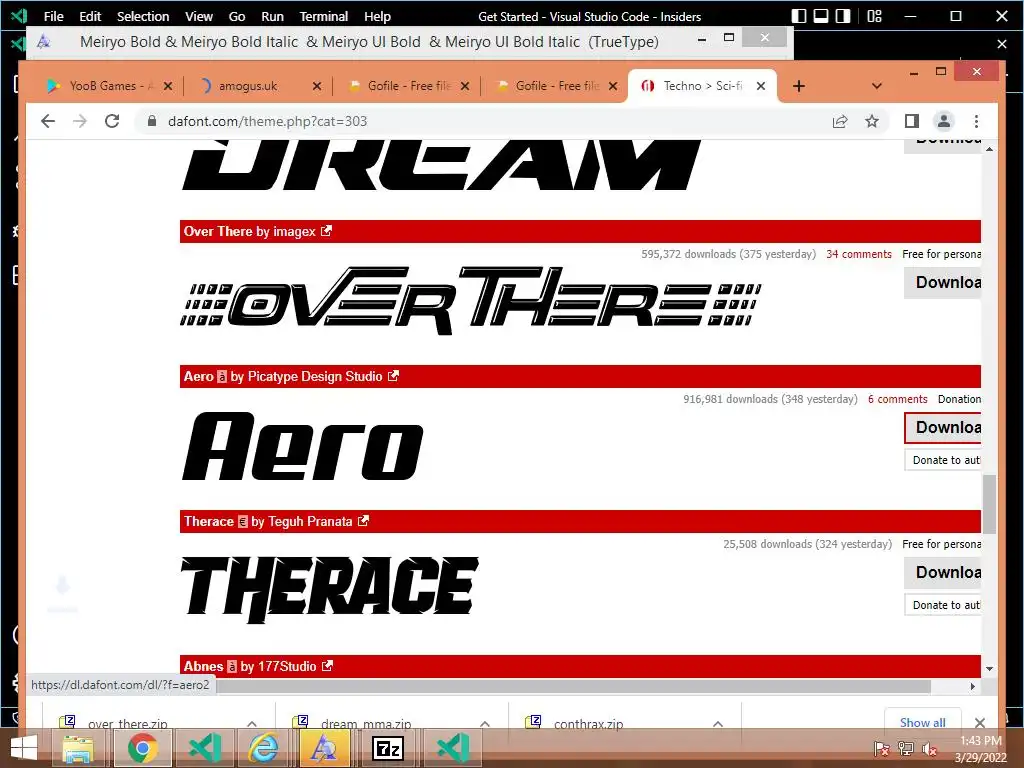Image resolution: width=1024 pixels, height=768 pixels.
Task: Switch to Chrome in the taskbar
Action: tap(142, 748)
